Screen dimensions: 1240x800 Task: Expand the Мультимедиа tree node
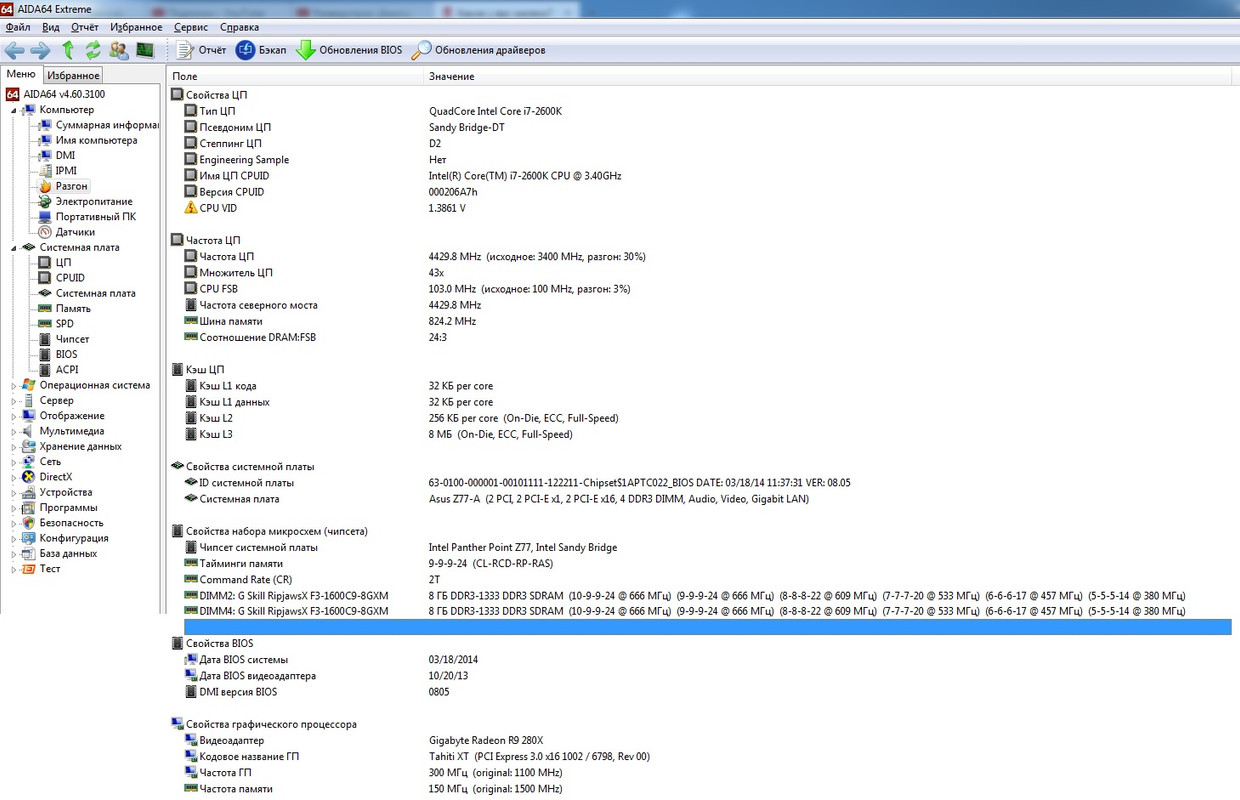tap(14, 431)
